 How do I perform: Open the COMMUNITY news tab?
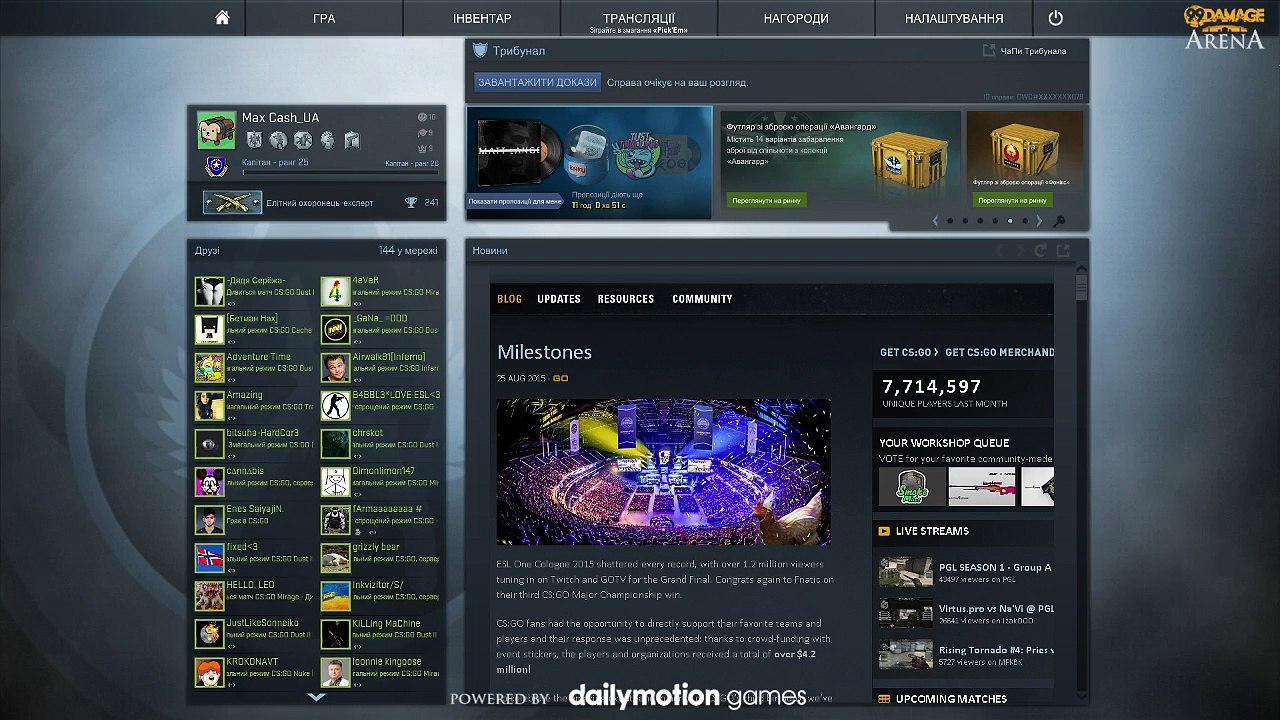click(702, 299)
